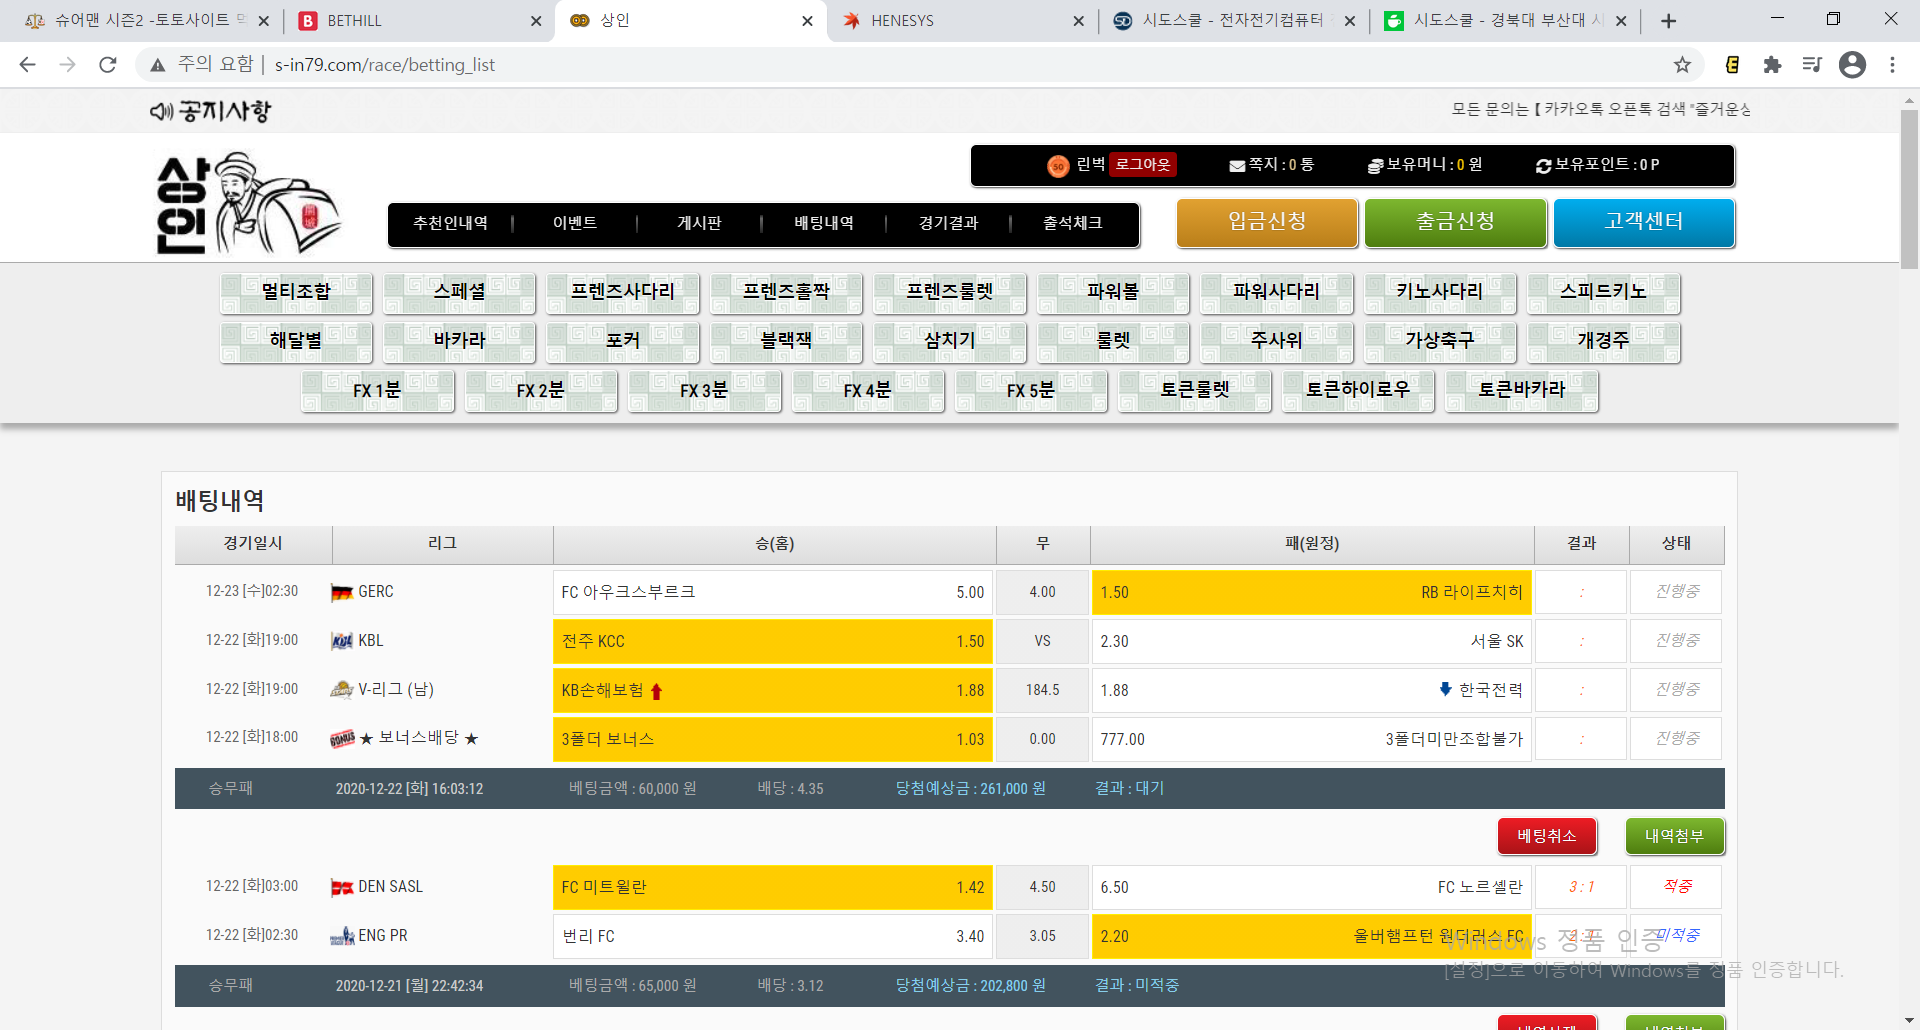
Task: Click the Chrome profile avatar icon
Action: (x=1852, y=65)
